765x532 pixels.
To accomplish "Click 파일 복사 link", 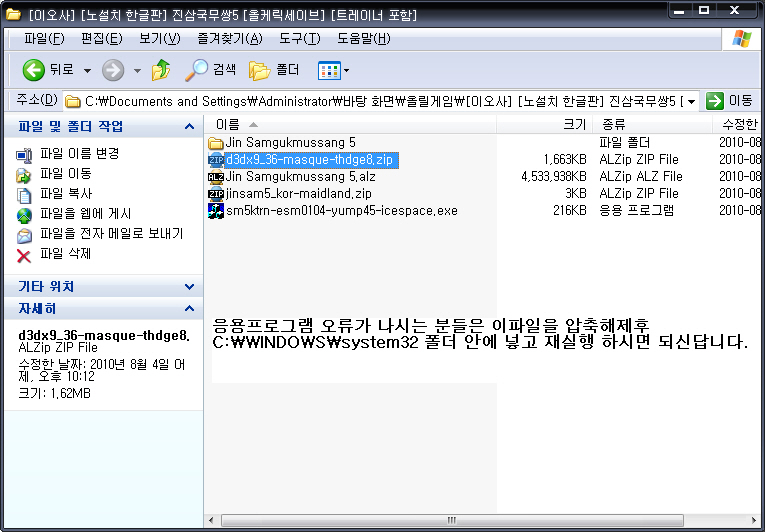I will click(66, 194).
